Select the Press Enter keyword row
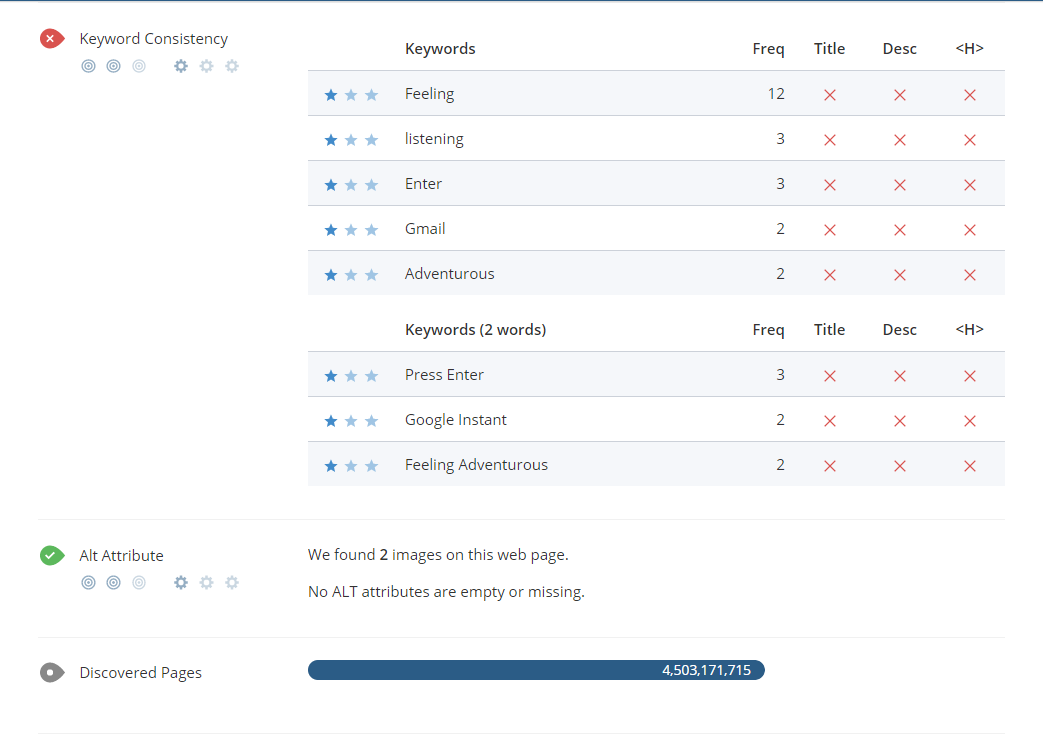 coord(655,375)
